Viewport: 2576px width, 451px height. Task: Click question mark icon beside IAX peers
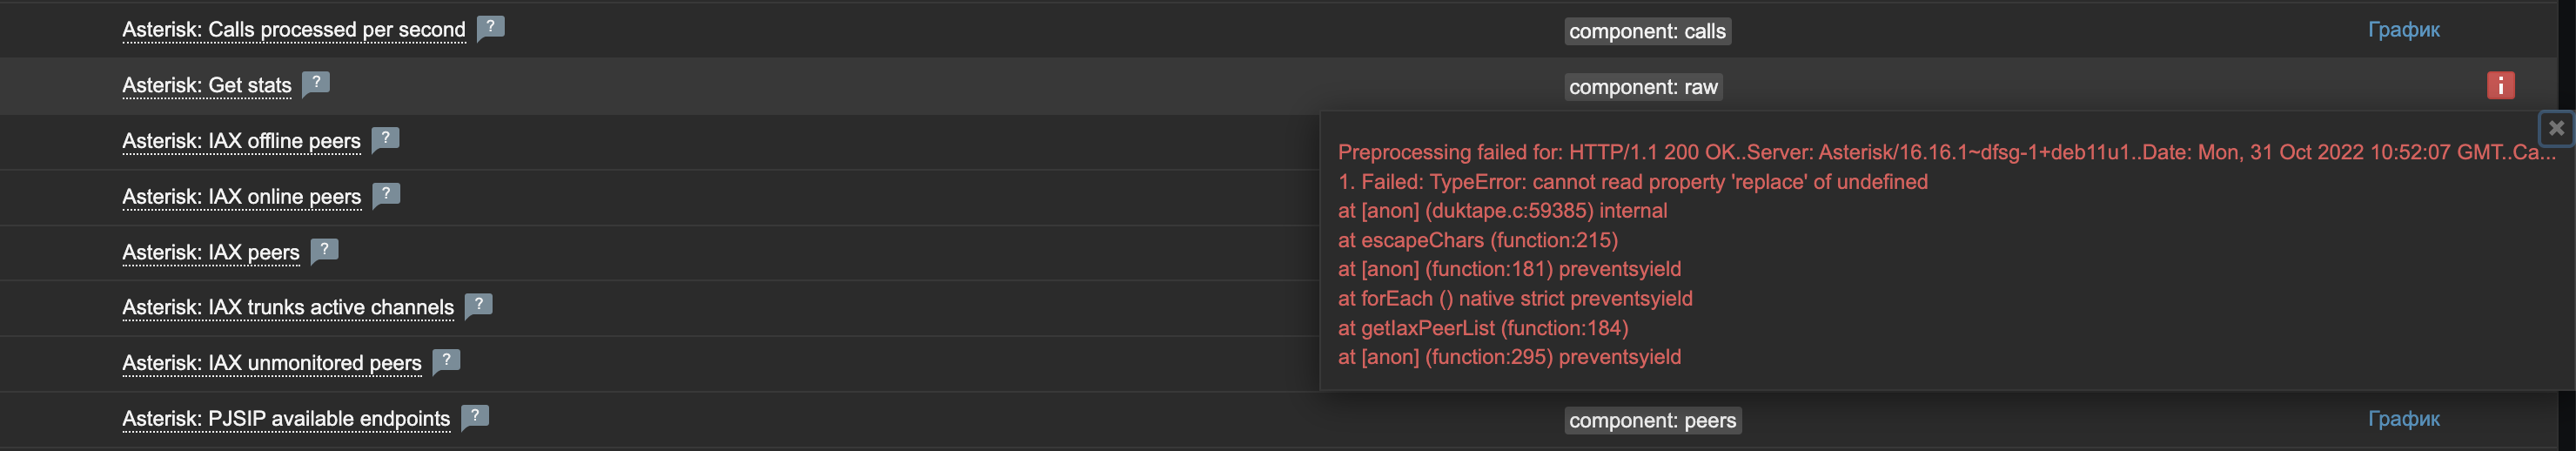(324, 249)
